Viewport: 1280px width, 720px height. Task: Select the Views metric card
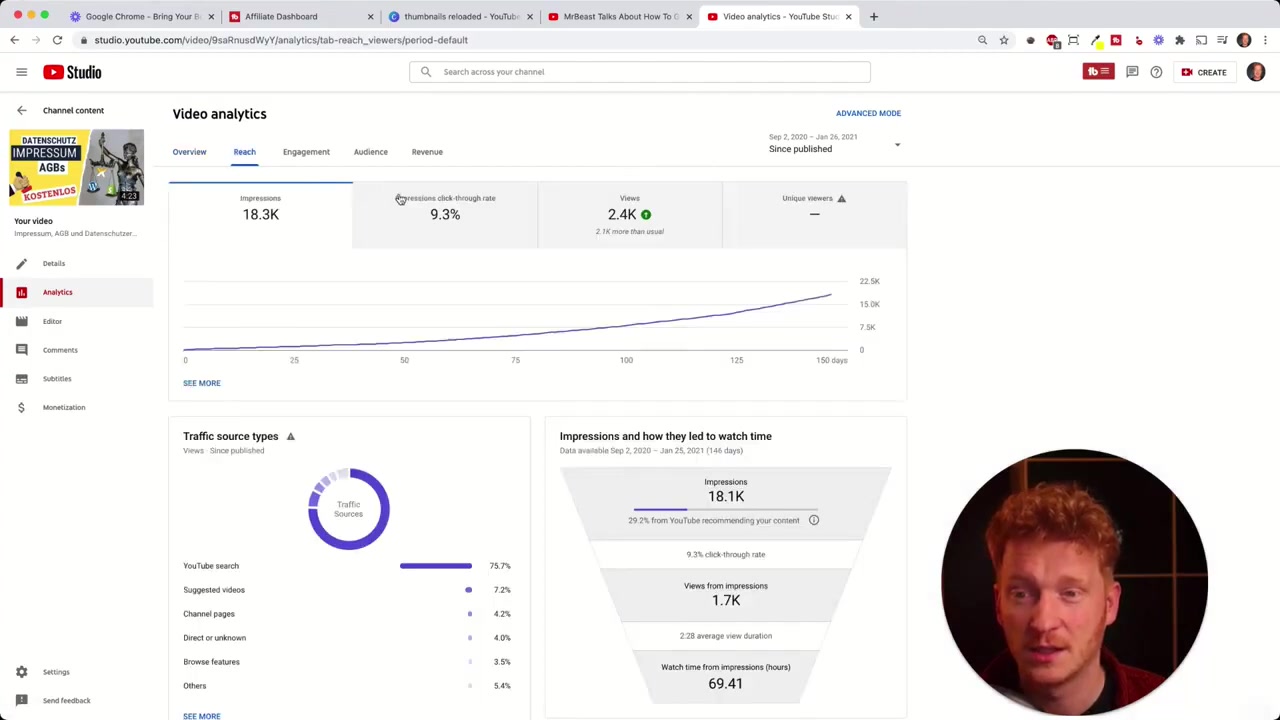point(630,215)
